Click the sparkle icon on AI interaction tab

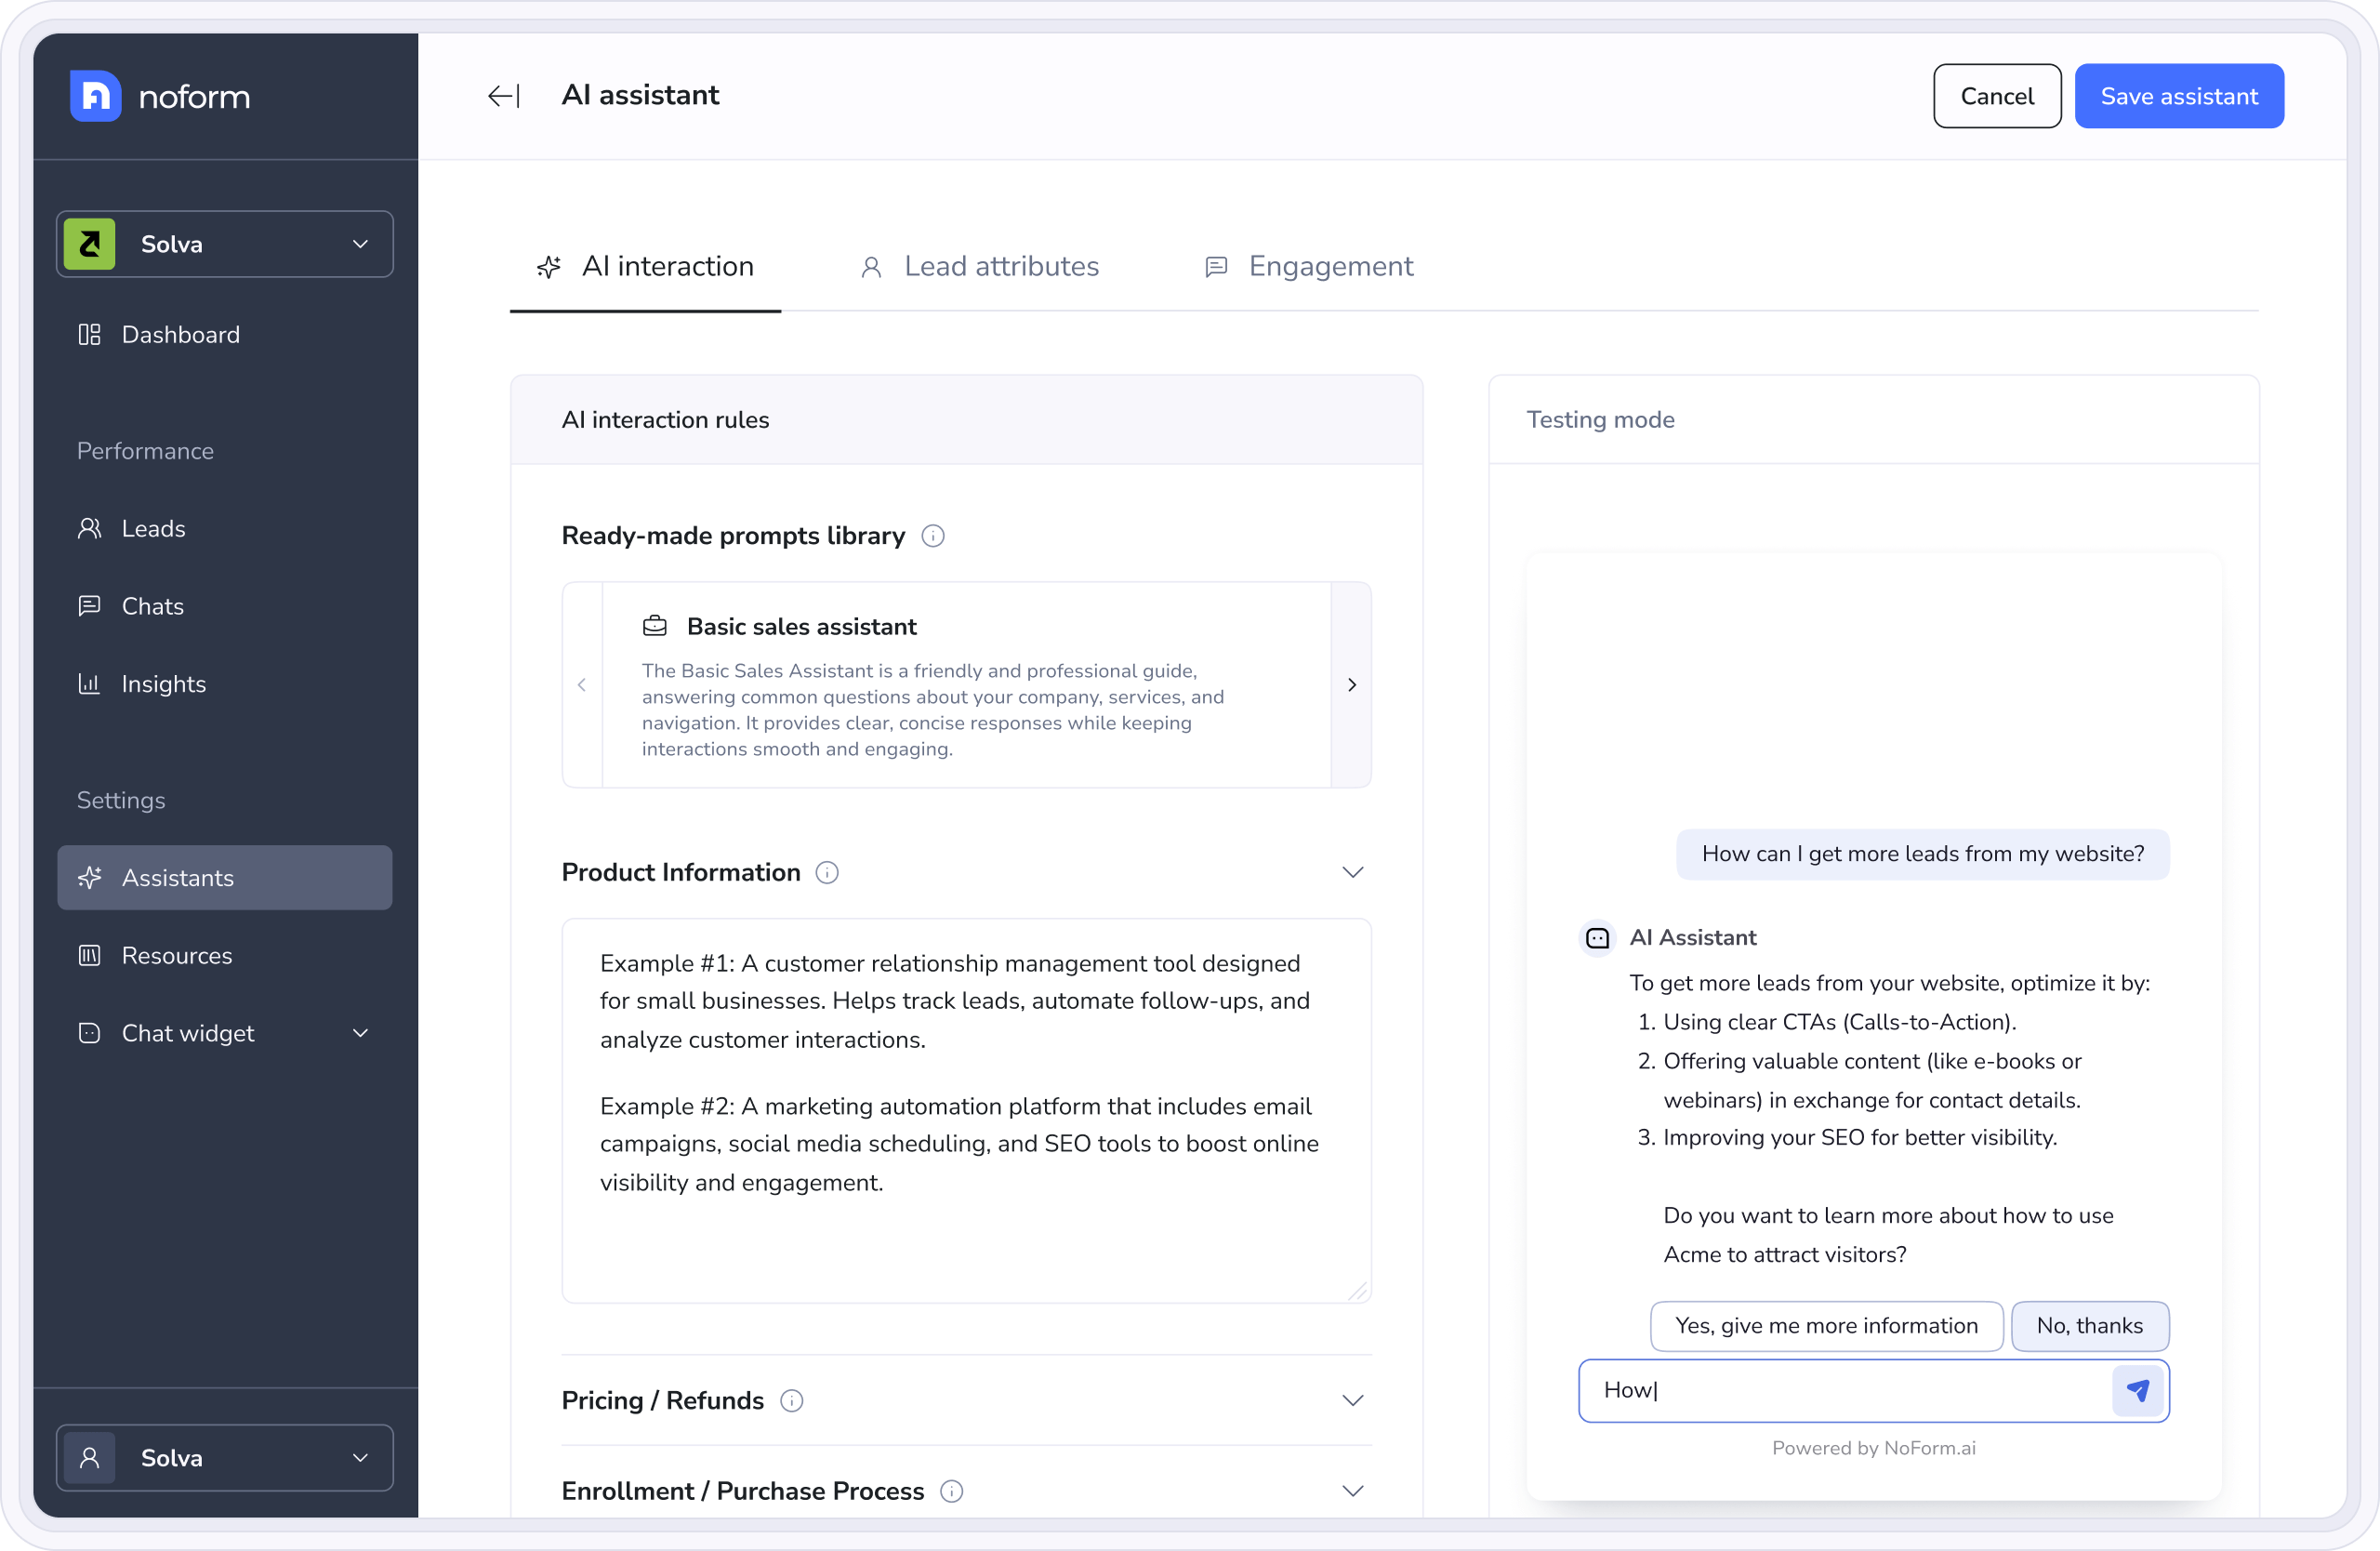coord(549,267)
